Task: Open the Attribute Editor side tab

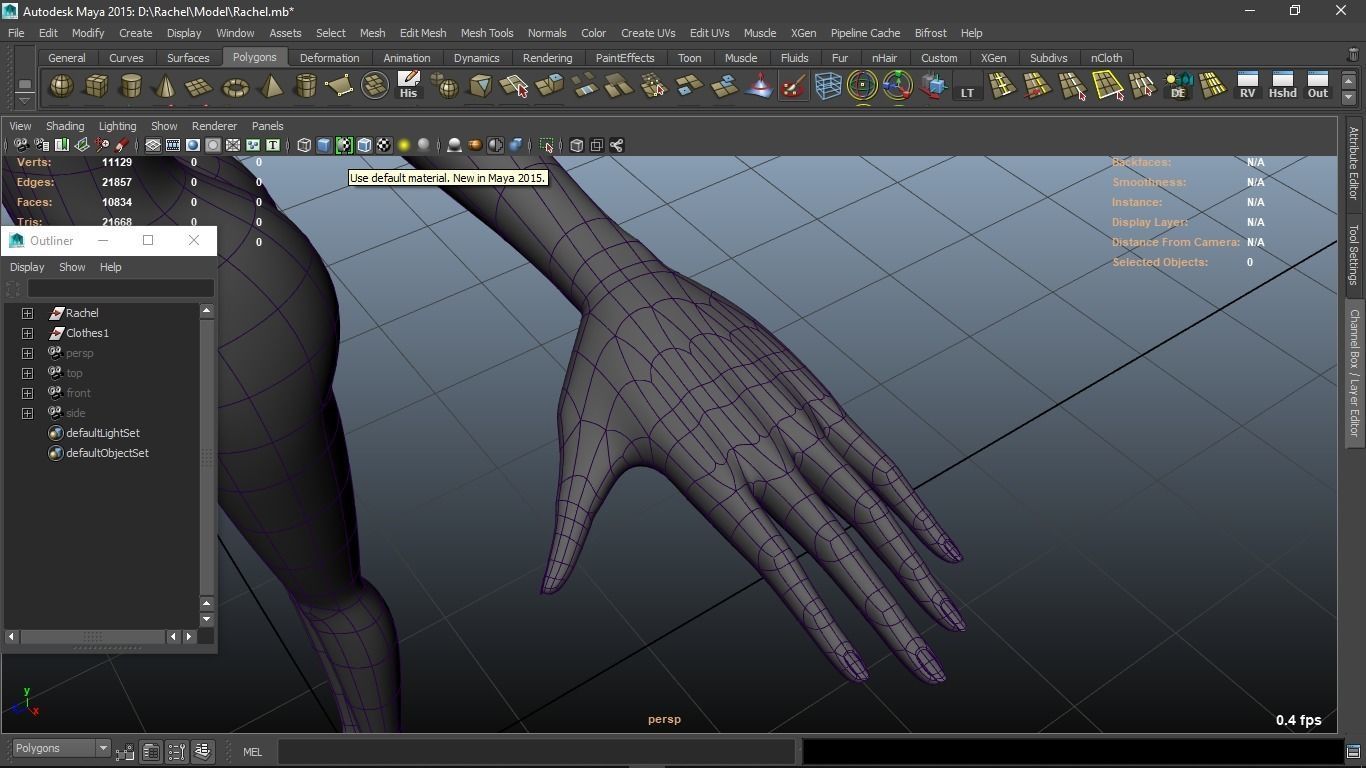Action: (x=1353, y=163)
